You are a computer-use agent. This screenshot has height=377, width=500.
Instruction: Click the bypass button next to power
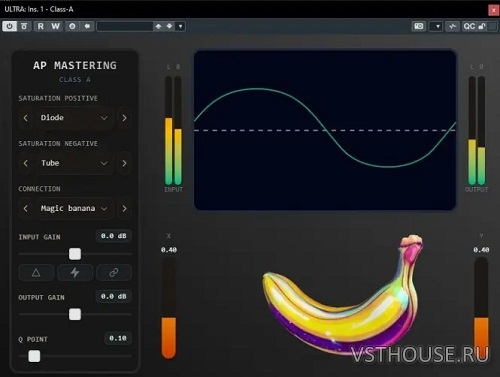point(24,26)
